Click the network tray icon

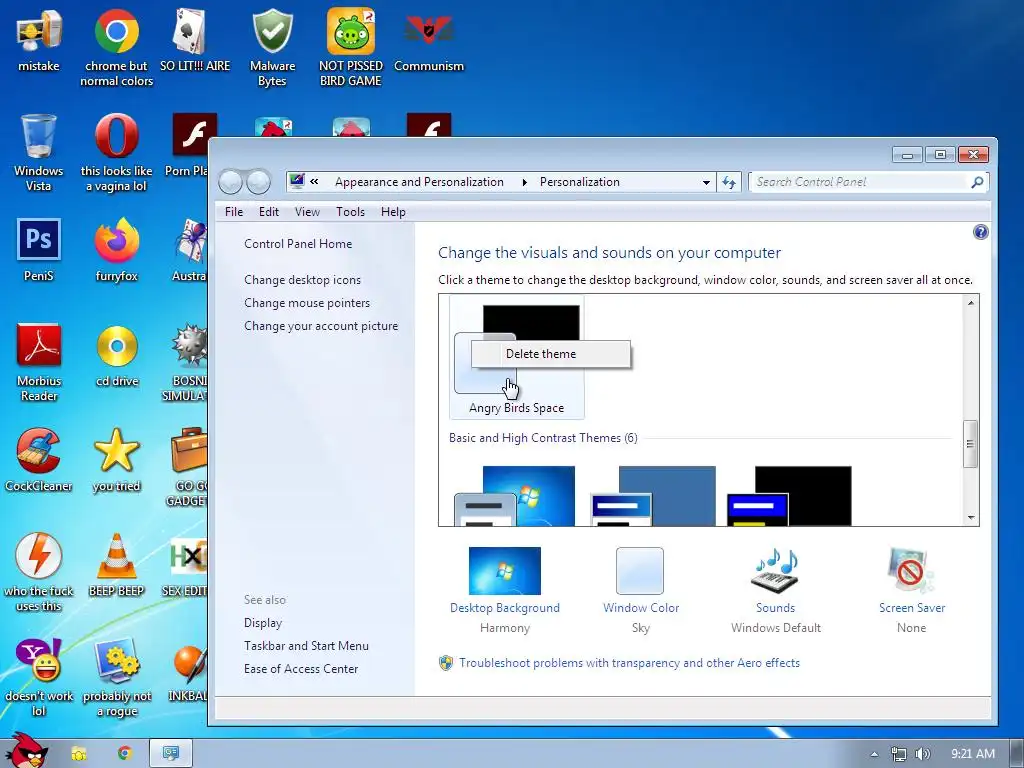click(899, 754)
